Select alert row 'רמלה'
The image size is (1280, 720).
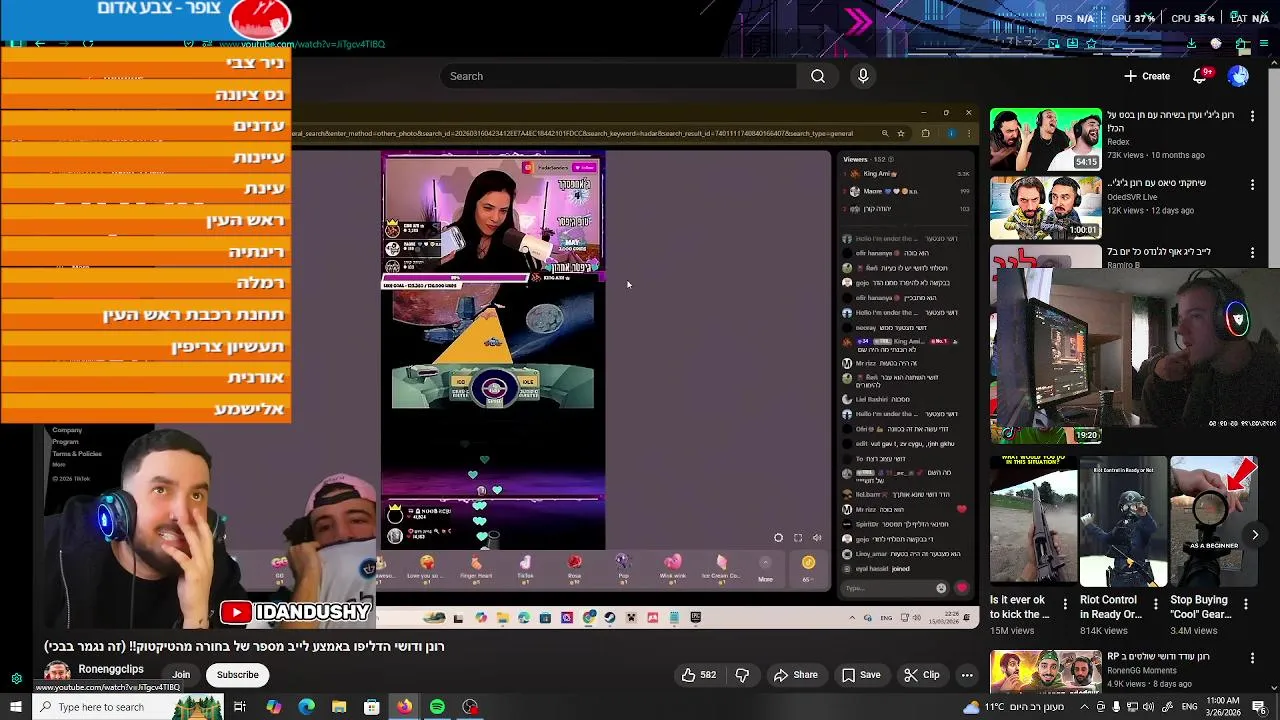(146, 283)
